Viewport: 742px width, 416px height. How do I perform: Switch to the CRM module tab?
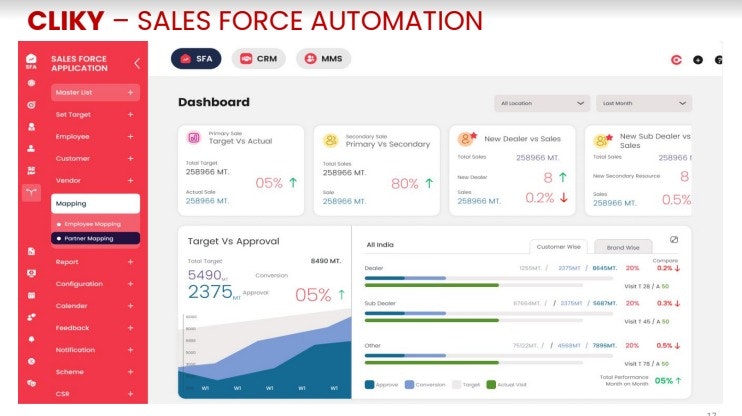pos(258,59)
